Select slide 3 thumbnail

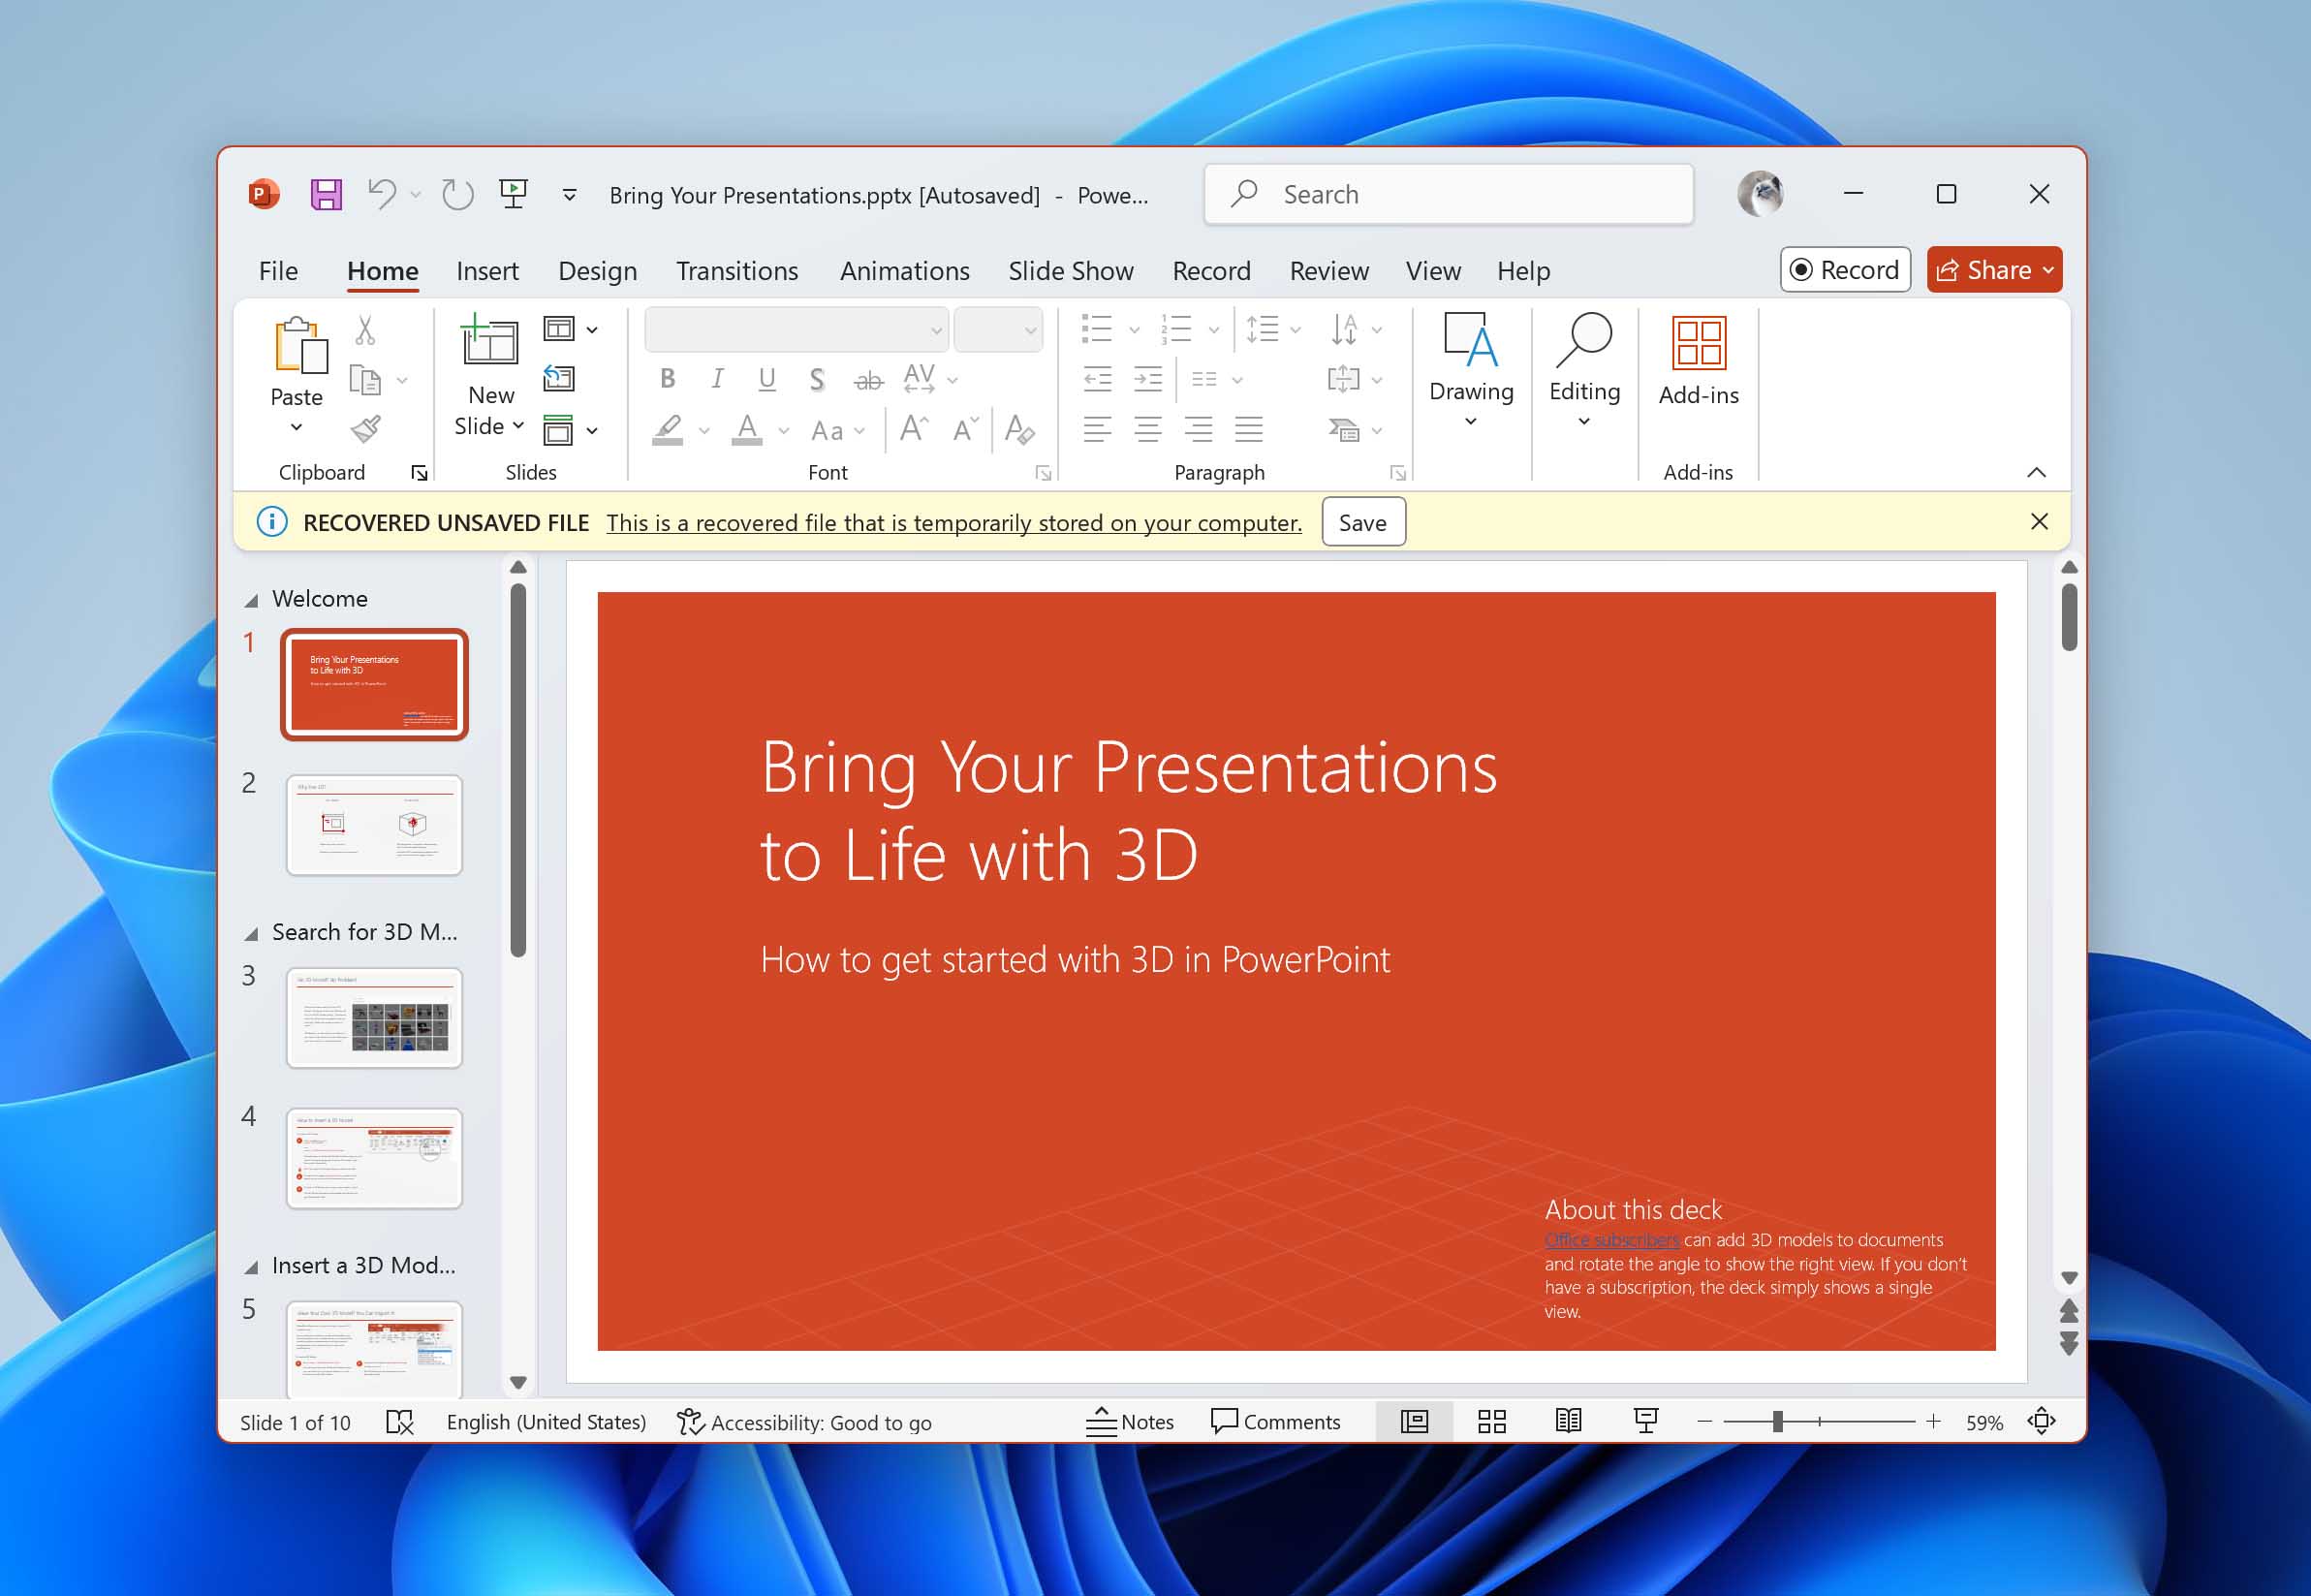click(x=374, y=1017)
